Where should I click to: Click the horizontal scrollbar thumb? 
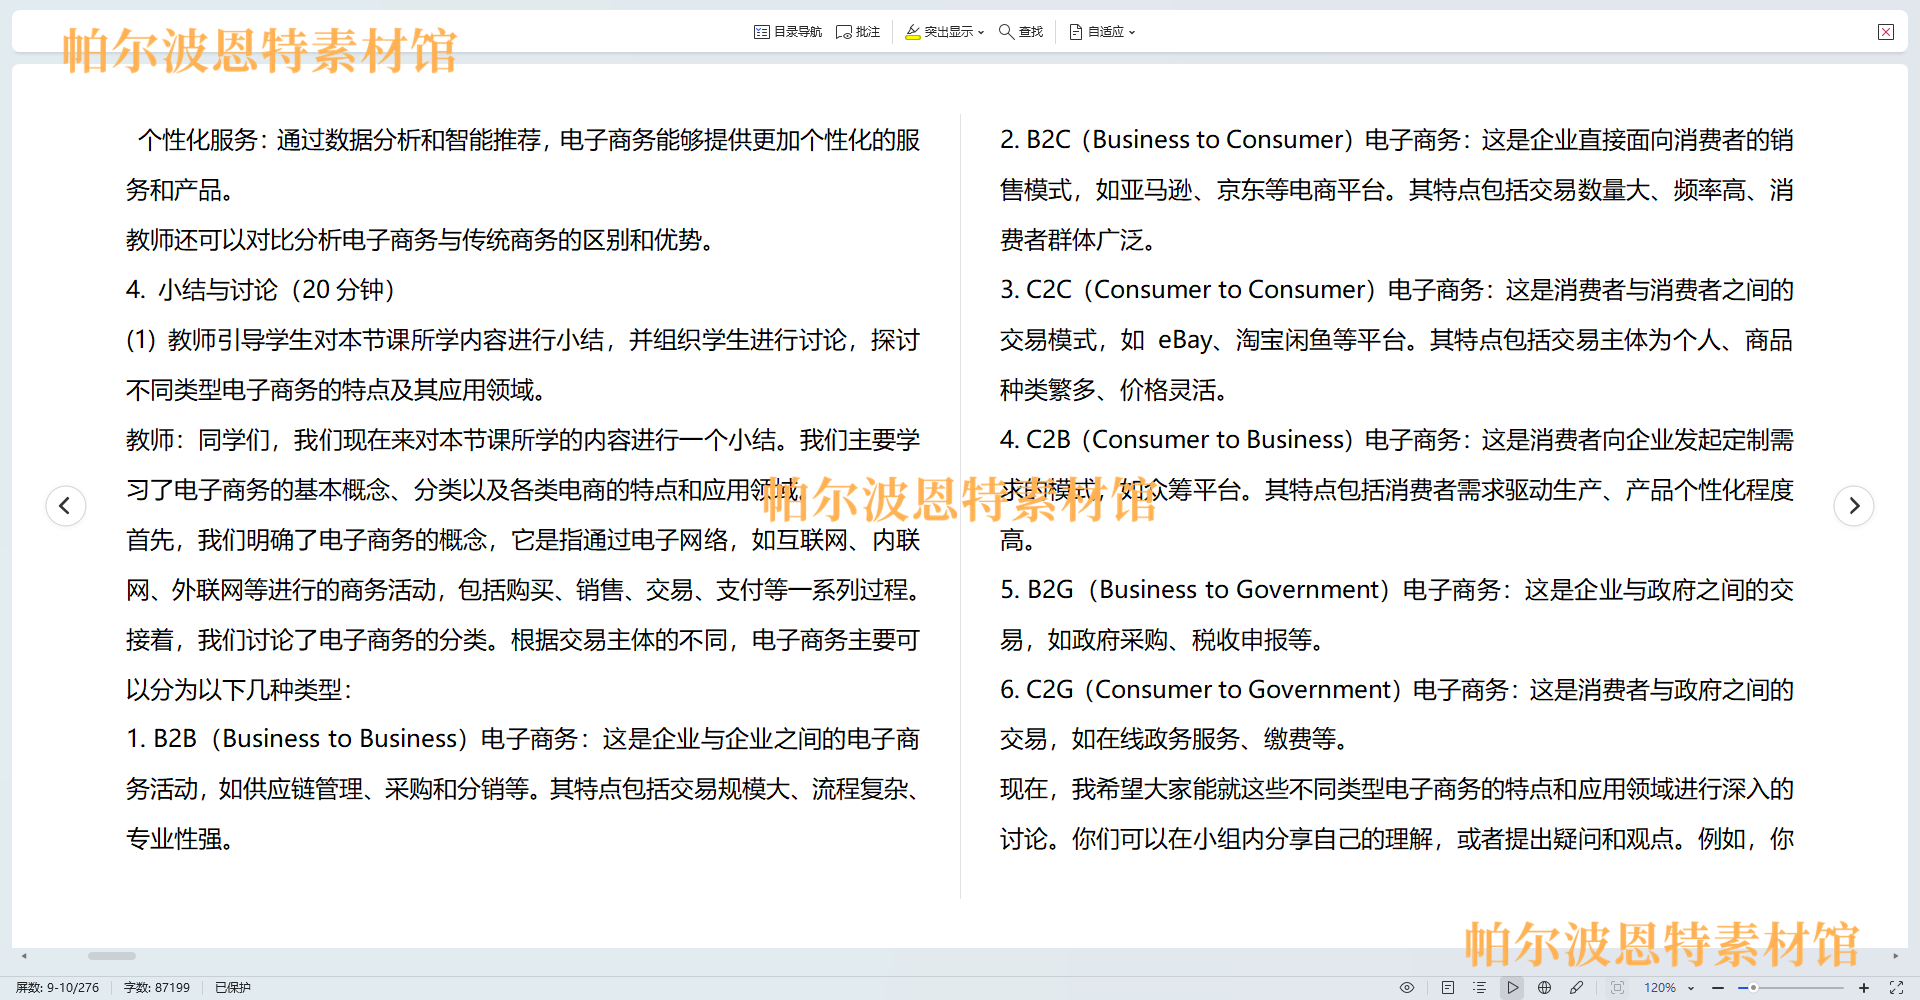(x=112, y=956)
